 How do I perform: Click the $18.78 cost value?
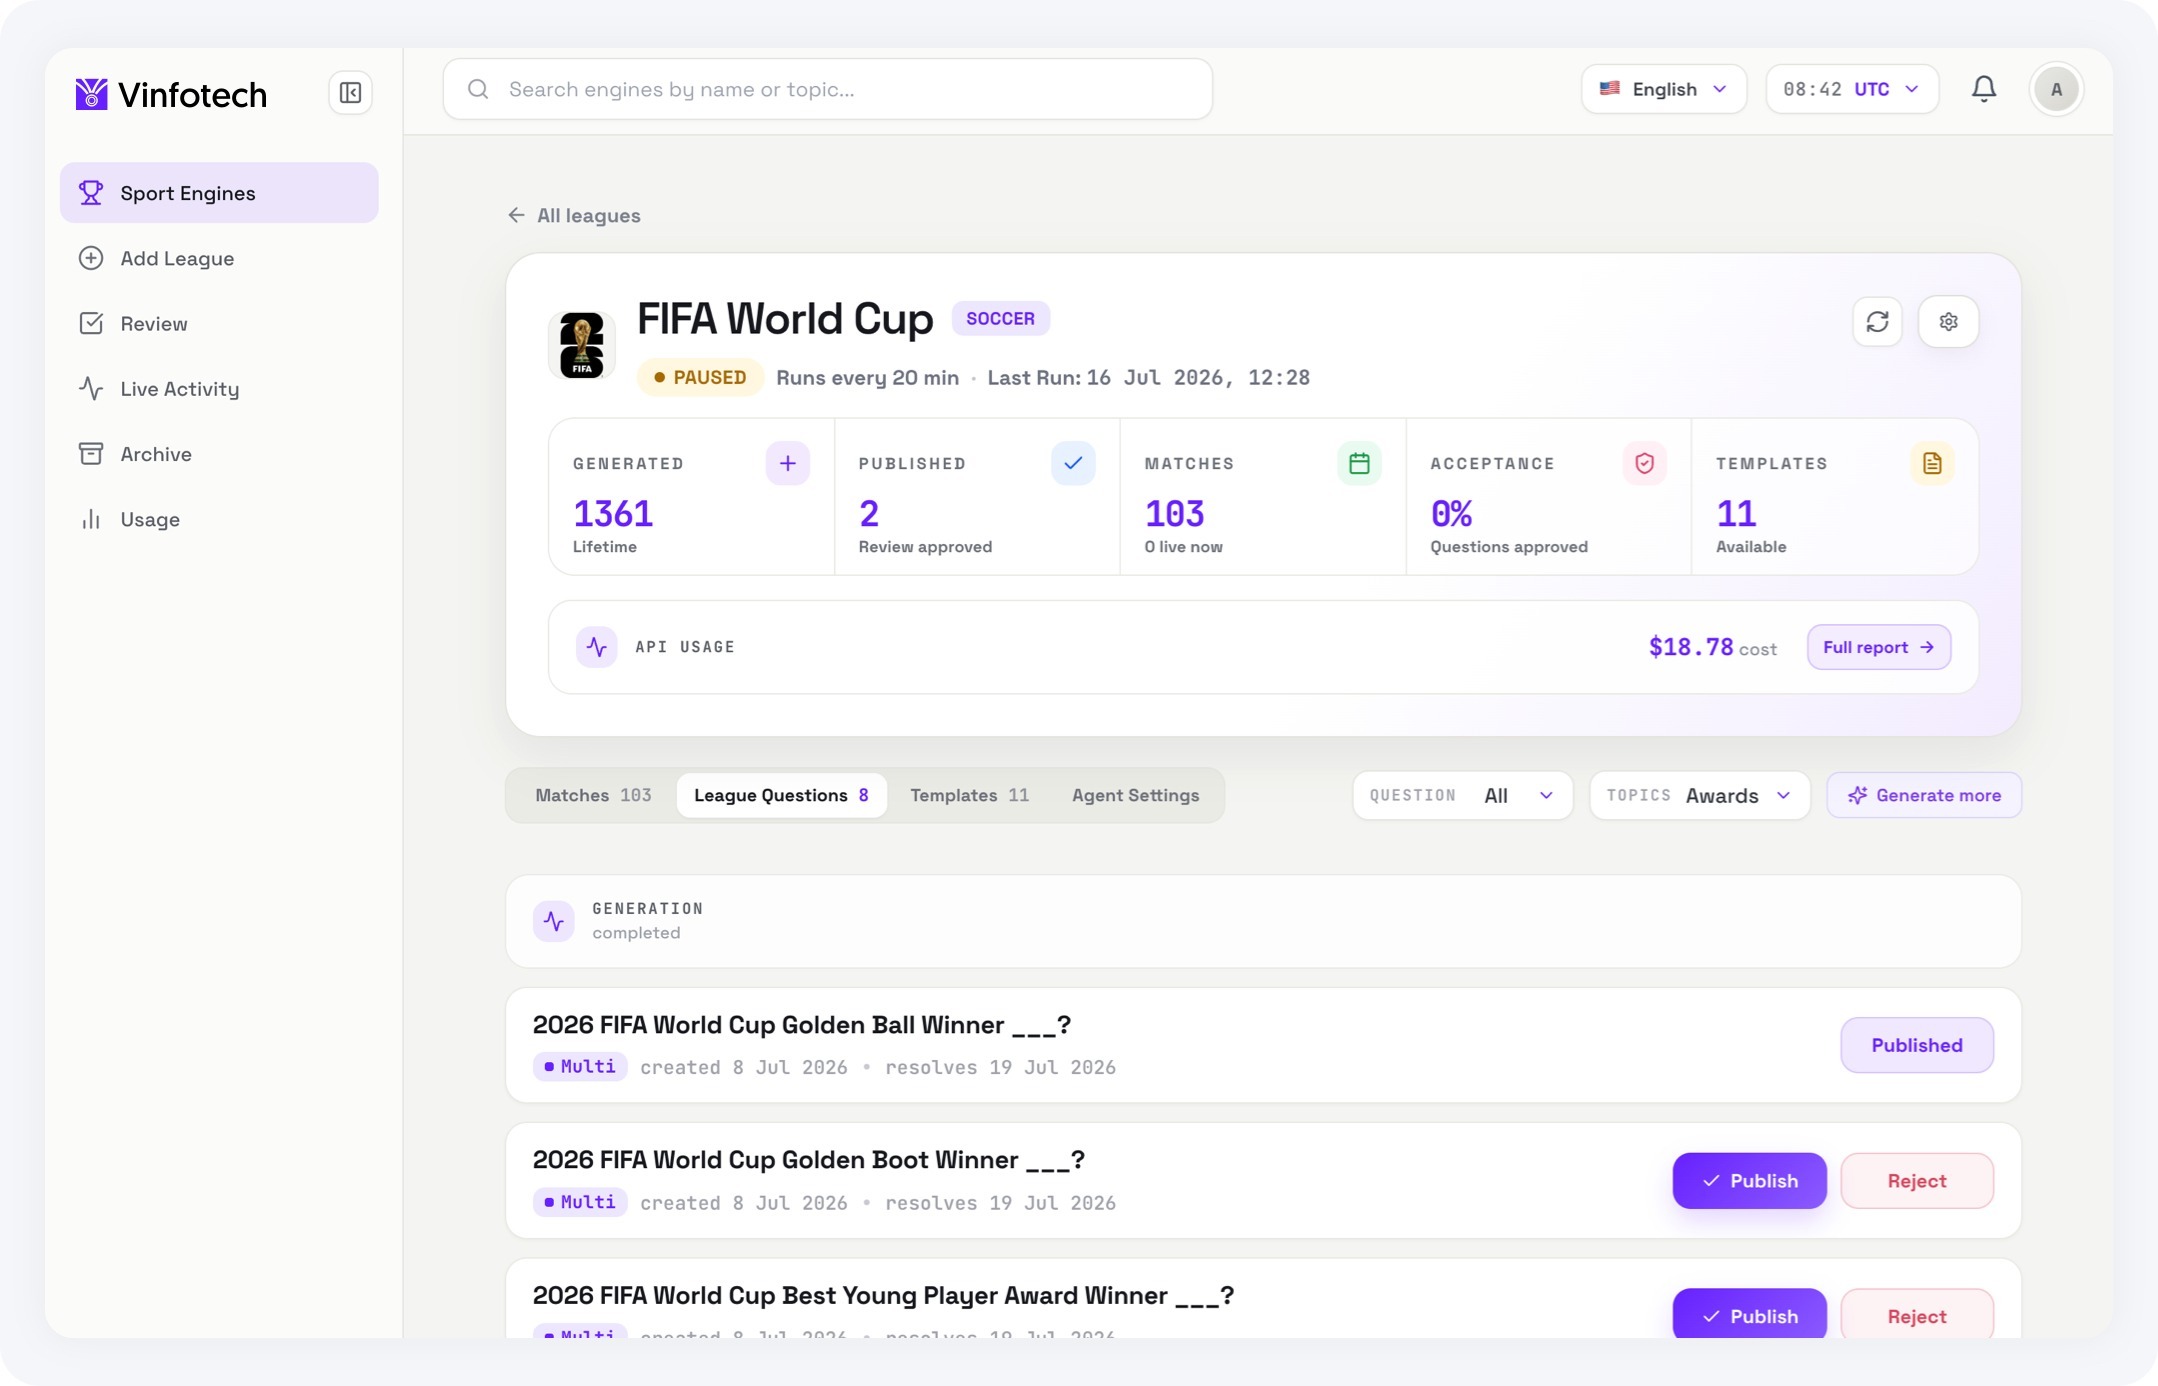1691,647
